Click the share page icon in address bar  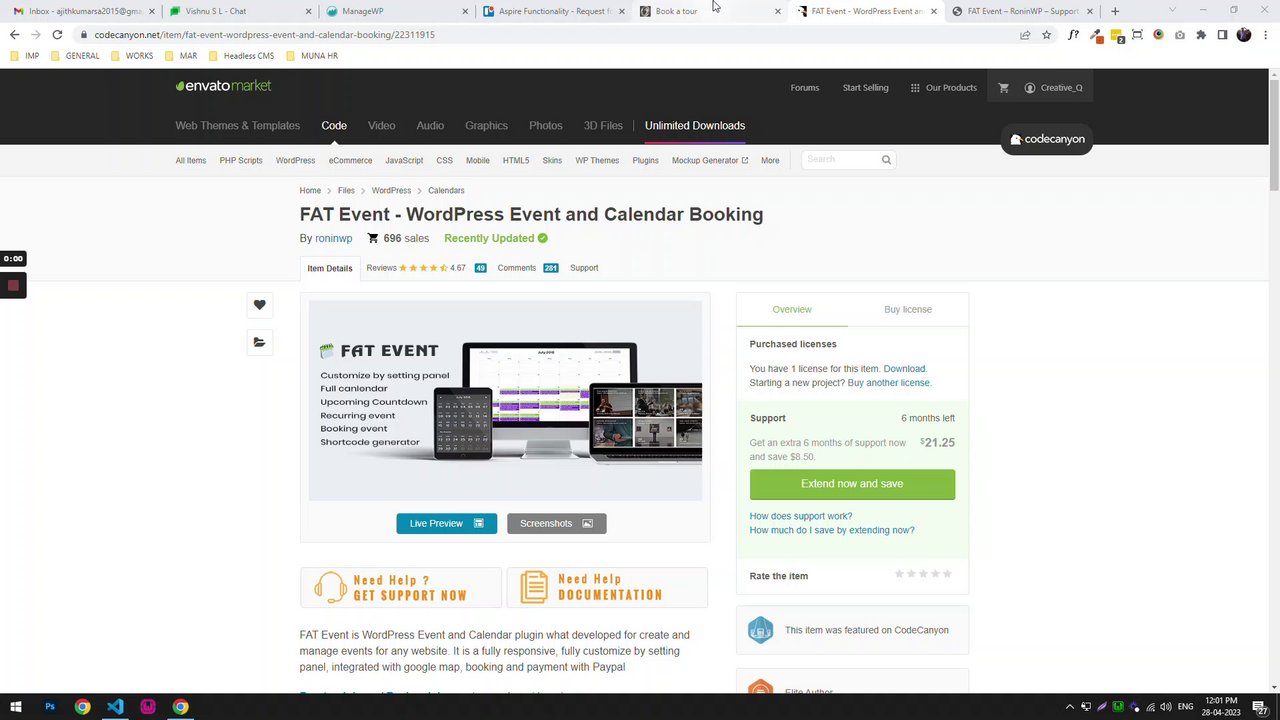click(1025, 34)
